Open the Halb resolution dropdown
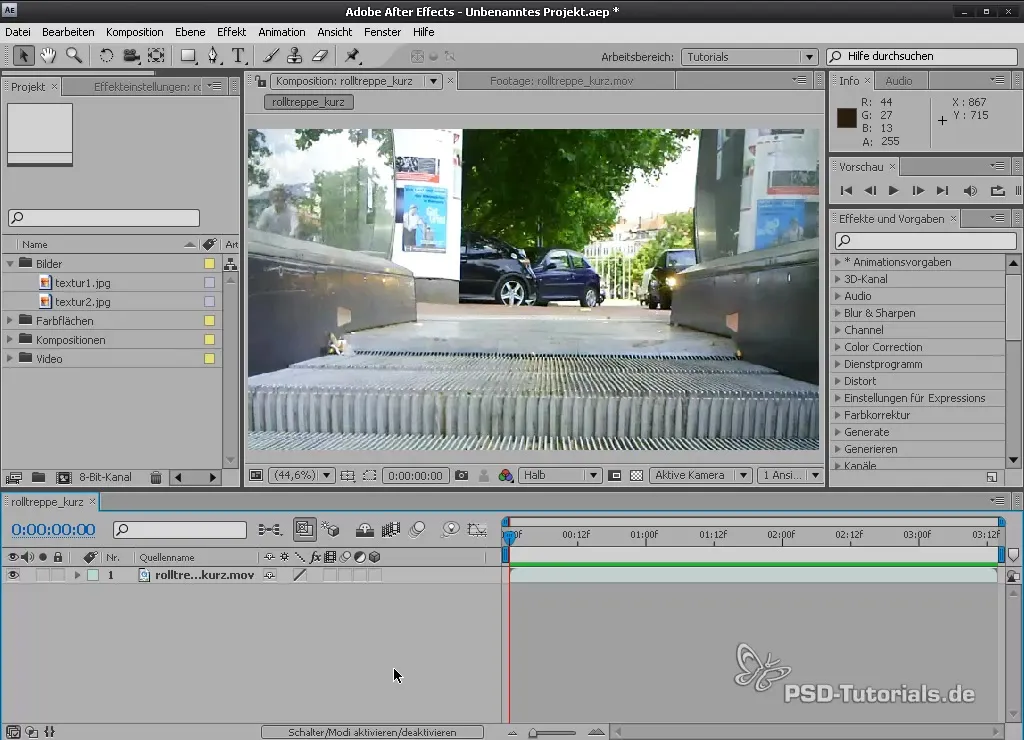The image size is (1024, 740). (x=560, y=475)
